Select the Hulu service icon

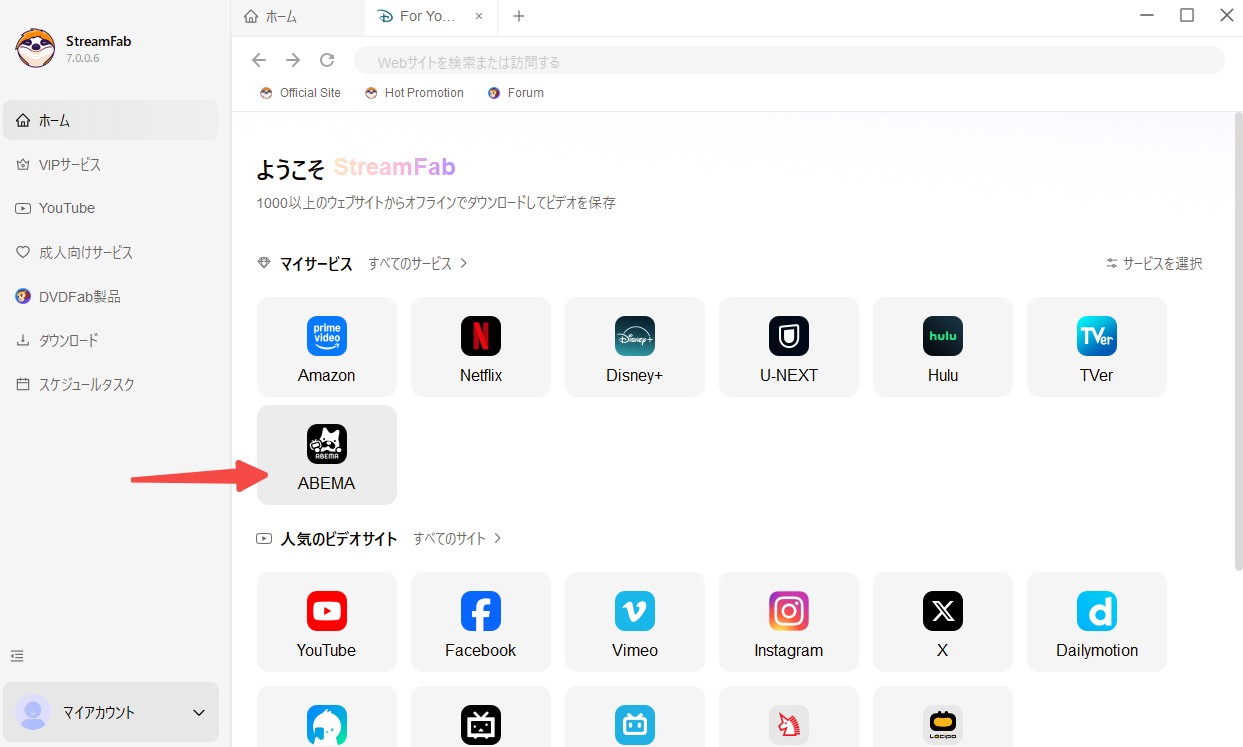(x=943, y=346)
